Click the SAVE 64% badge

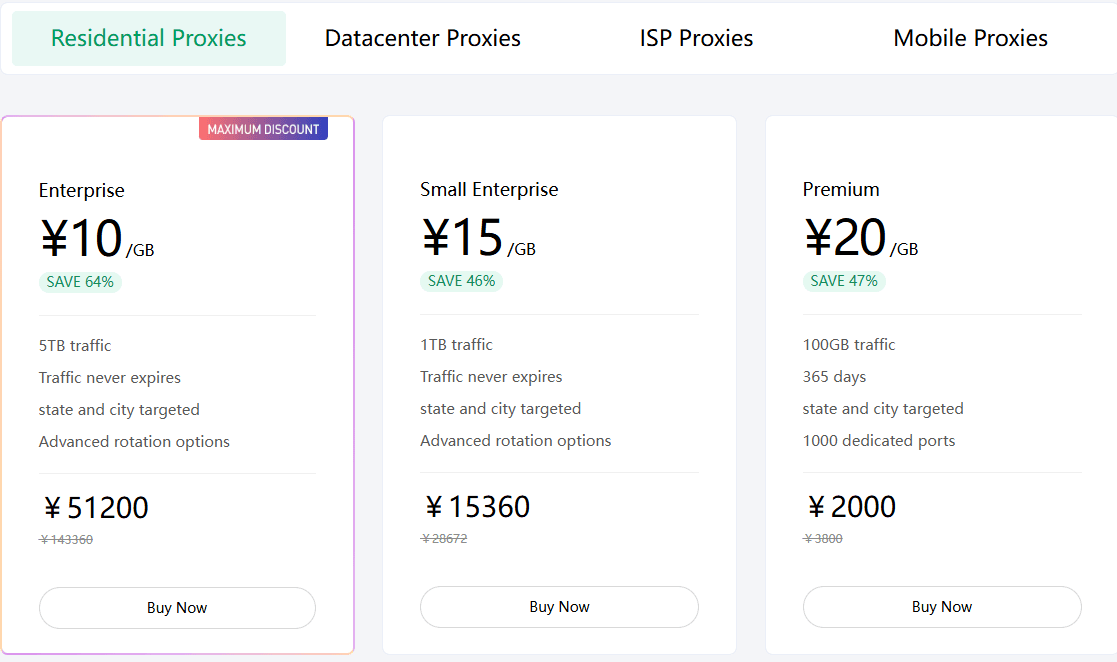click(x=80, y=282)
